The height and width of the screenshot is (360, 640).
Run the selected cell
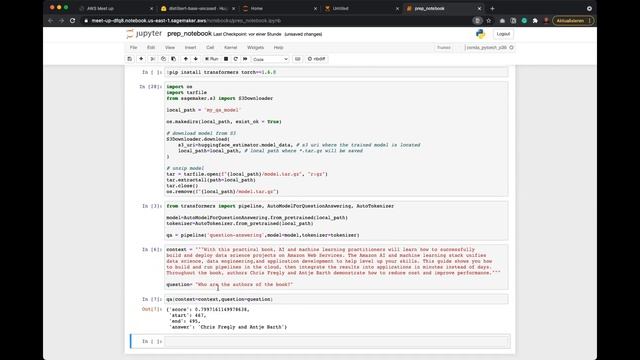click(211, 59)
